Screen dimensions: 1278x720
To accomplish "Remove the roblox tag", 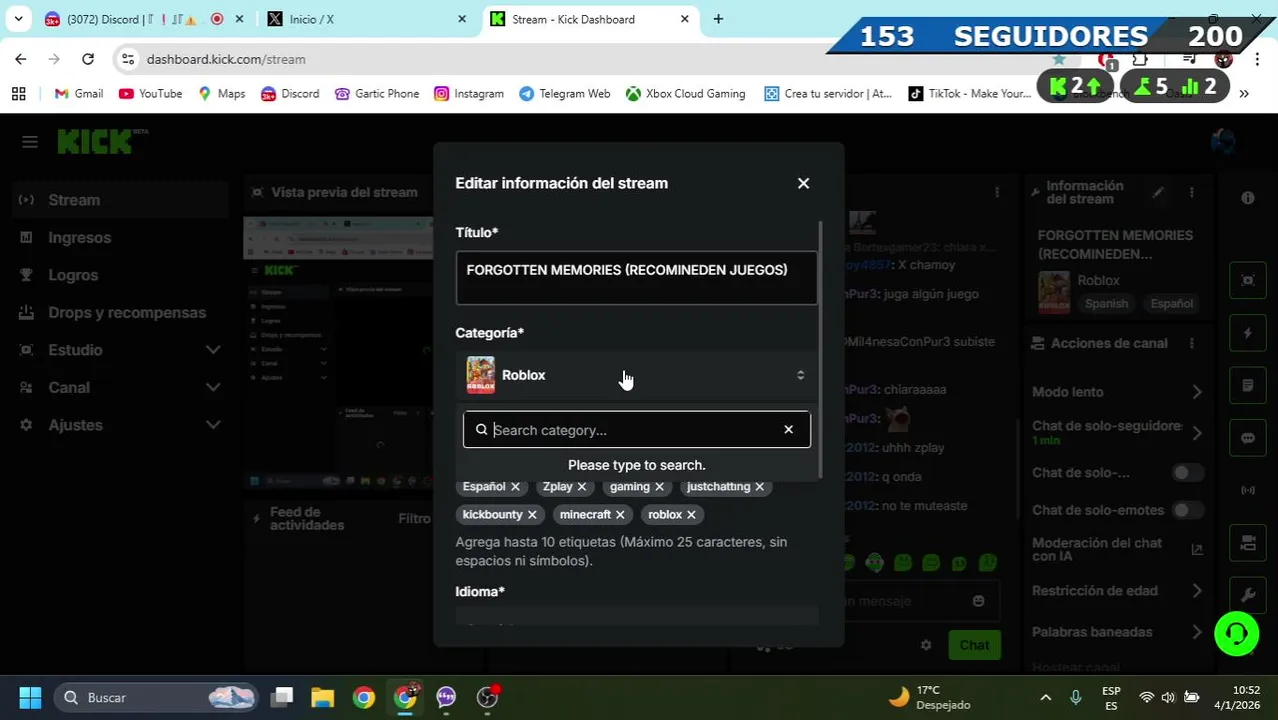I will (691, 515).
